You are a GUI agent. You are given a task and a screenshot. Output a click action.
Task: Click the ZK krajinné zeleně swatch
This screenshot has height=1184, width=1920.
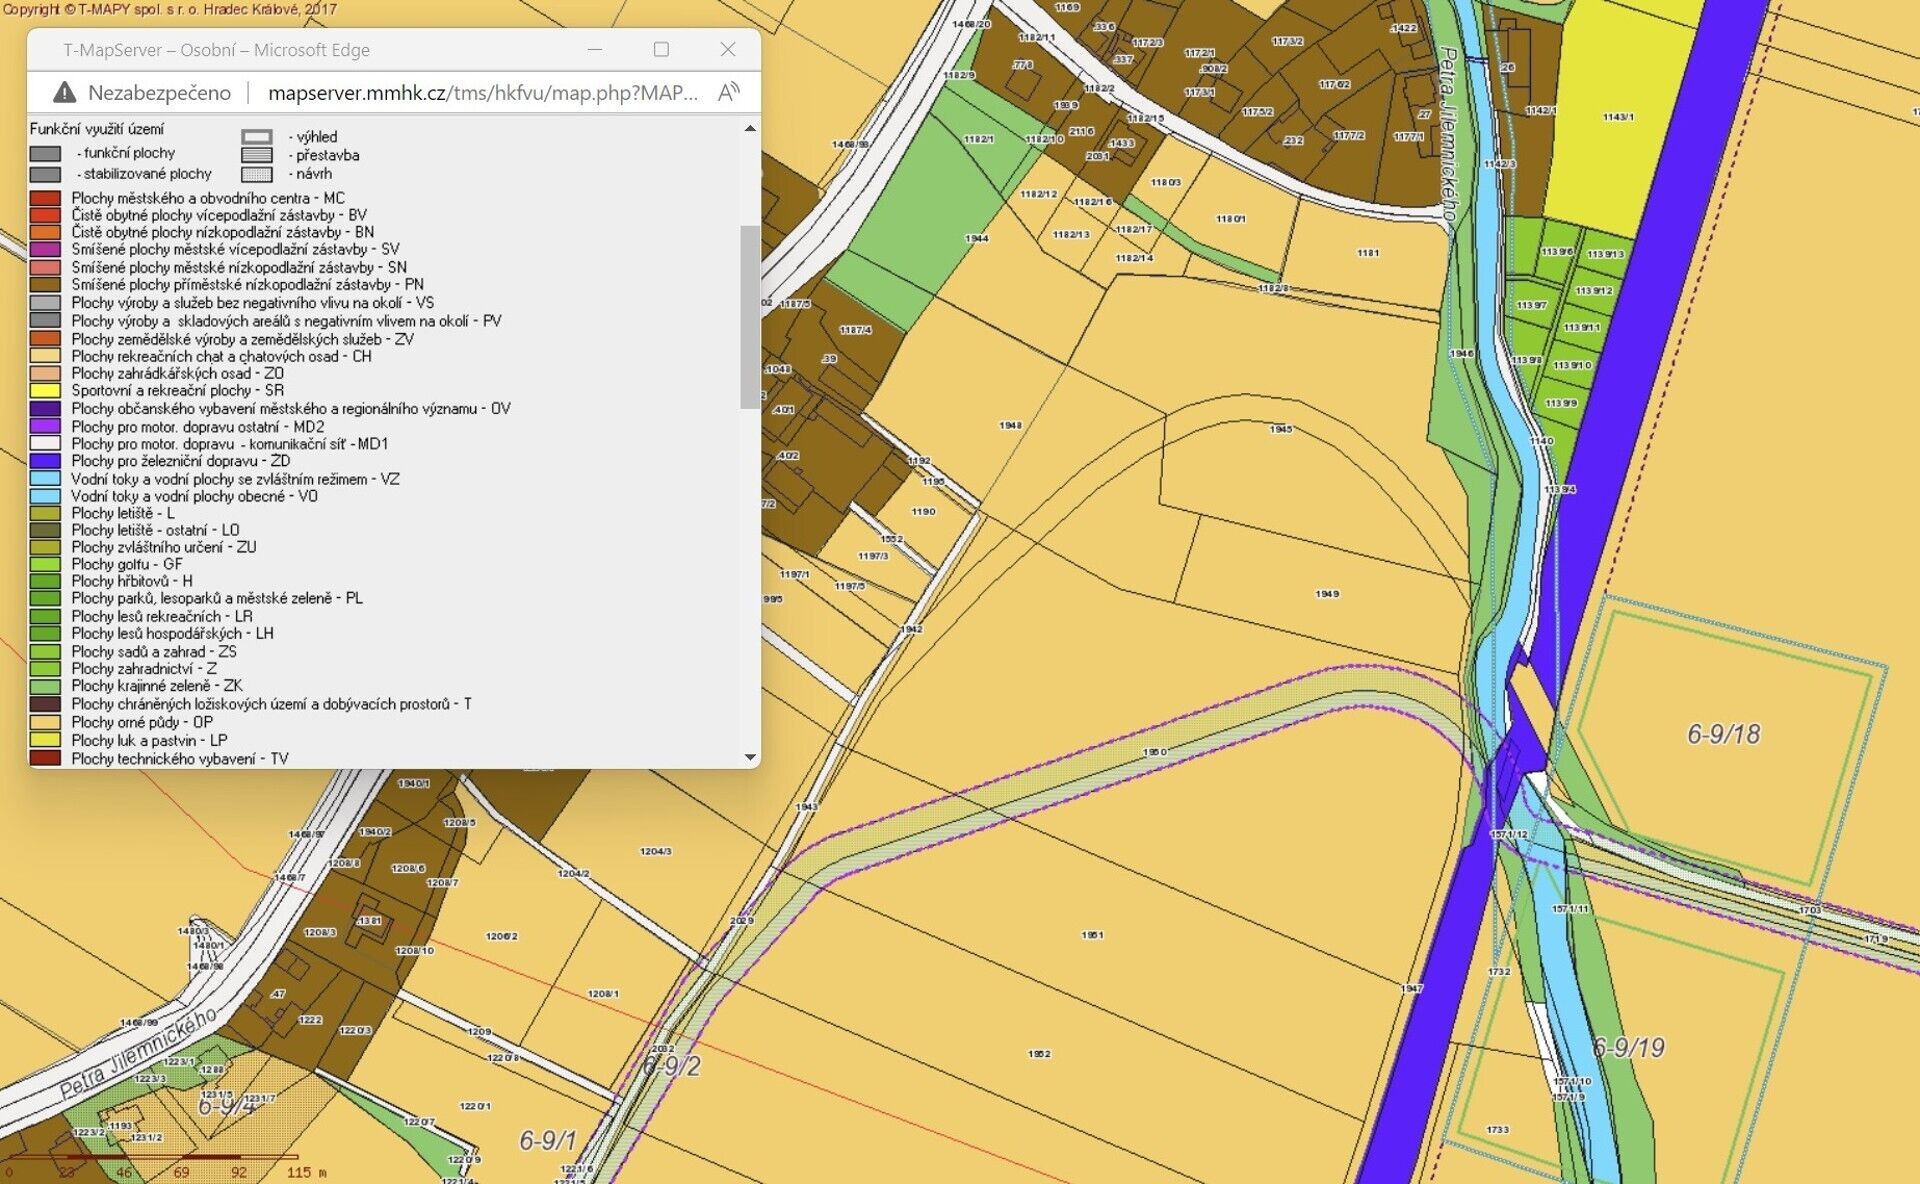coord(45,686)
